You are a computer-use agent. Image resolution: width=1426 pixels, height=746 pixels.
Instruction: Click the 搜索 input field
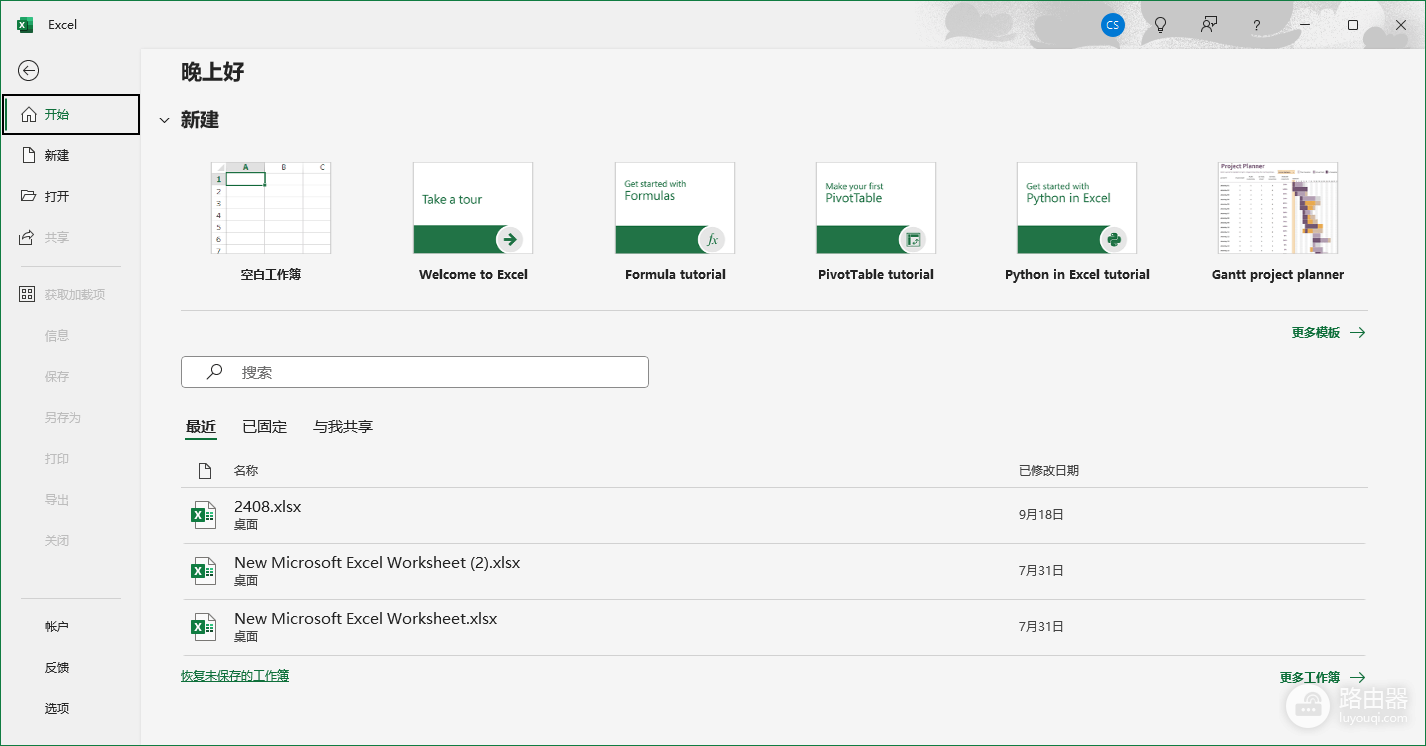pos(415,372)
